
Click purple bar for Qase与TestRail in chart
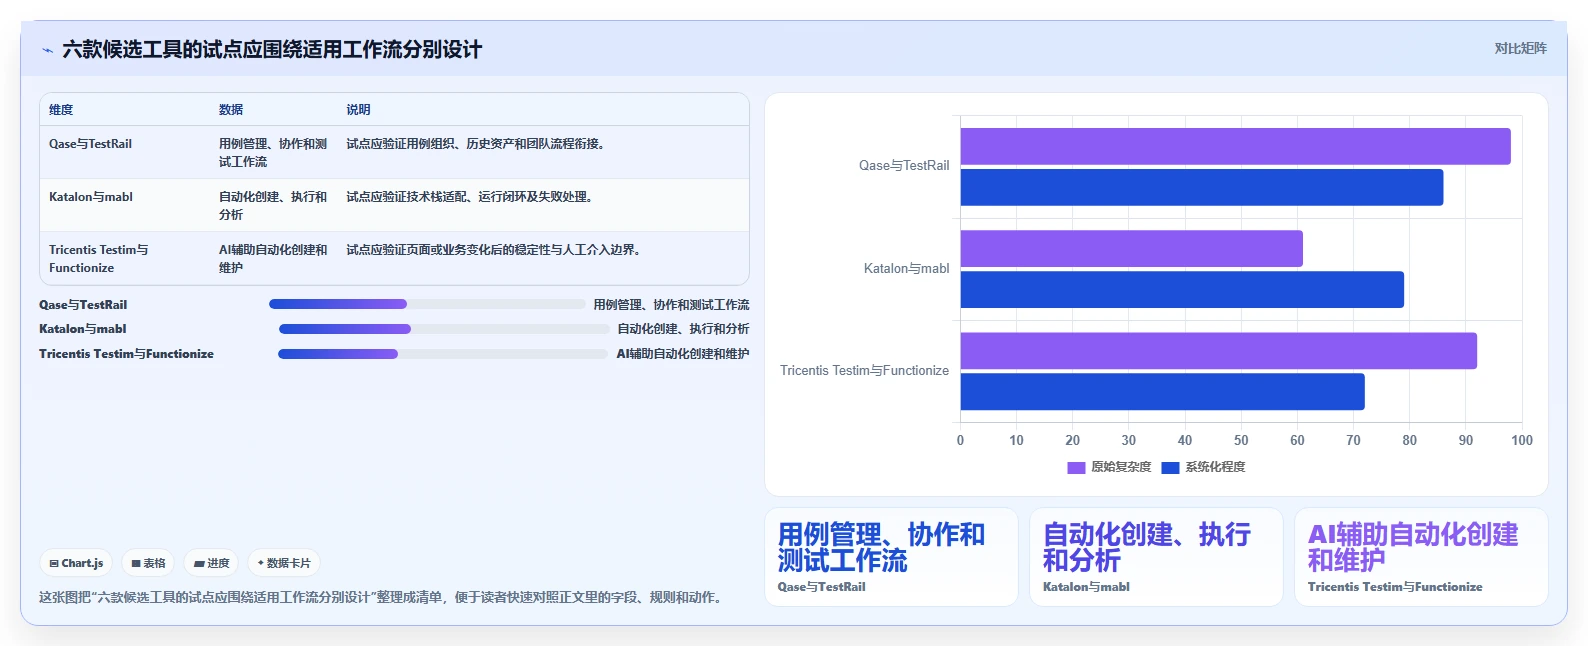(1235, 146)
